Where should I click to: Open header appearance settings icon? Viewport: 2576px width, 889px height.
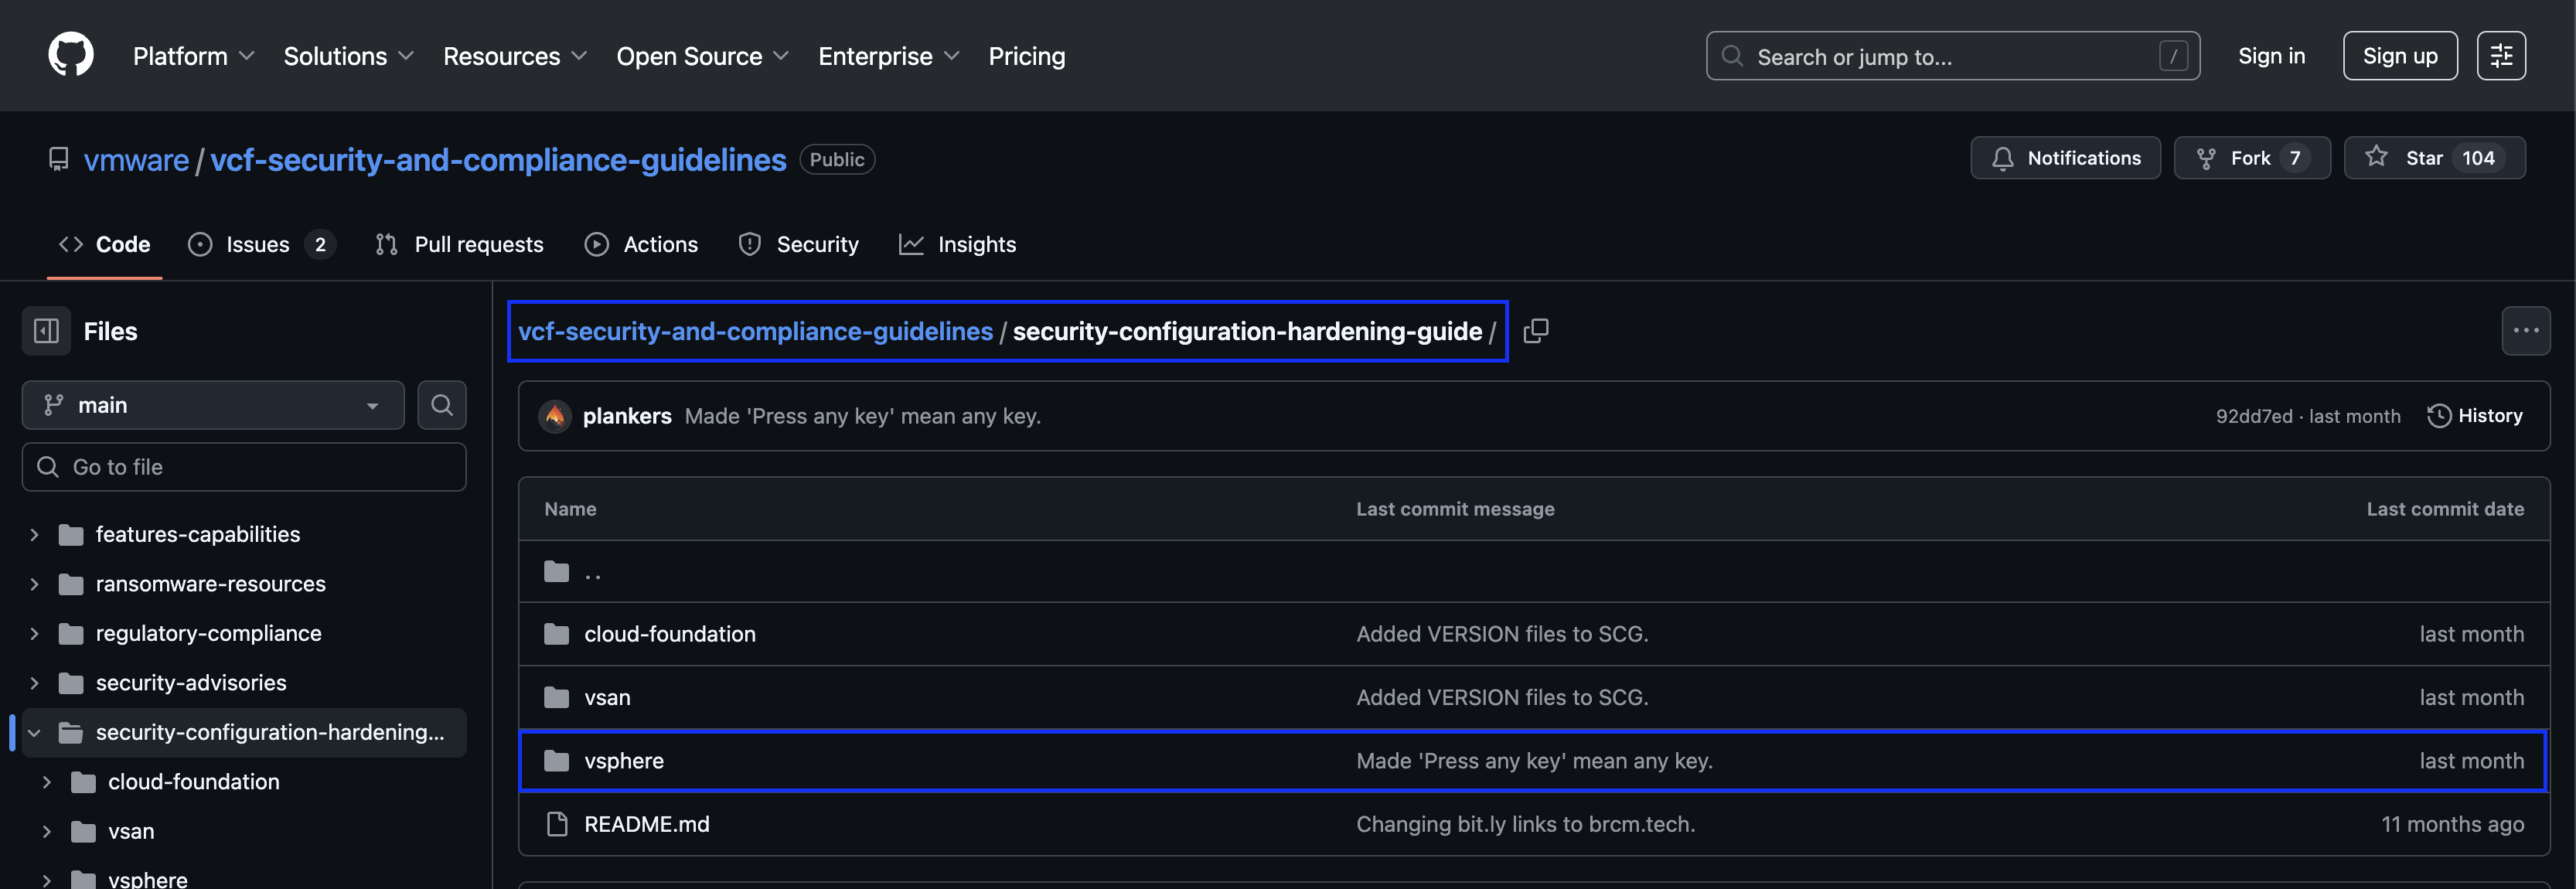point(2500,56)
